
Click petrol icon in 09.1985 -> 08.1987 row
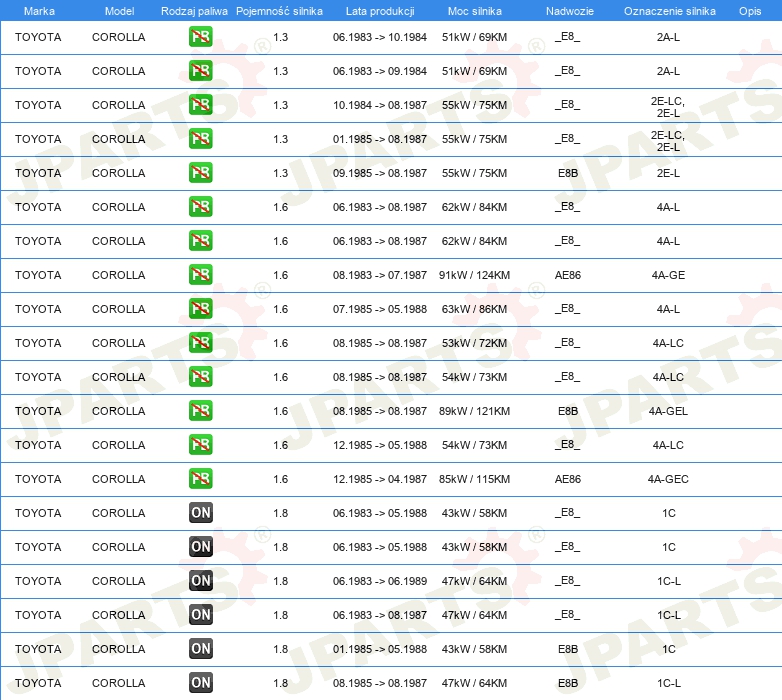[200, 173]
